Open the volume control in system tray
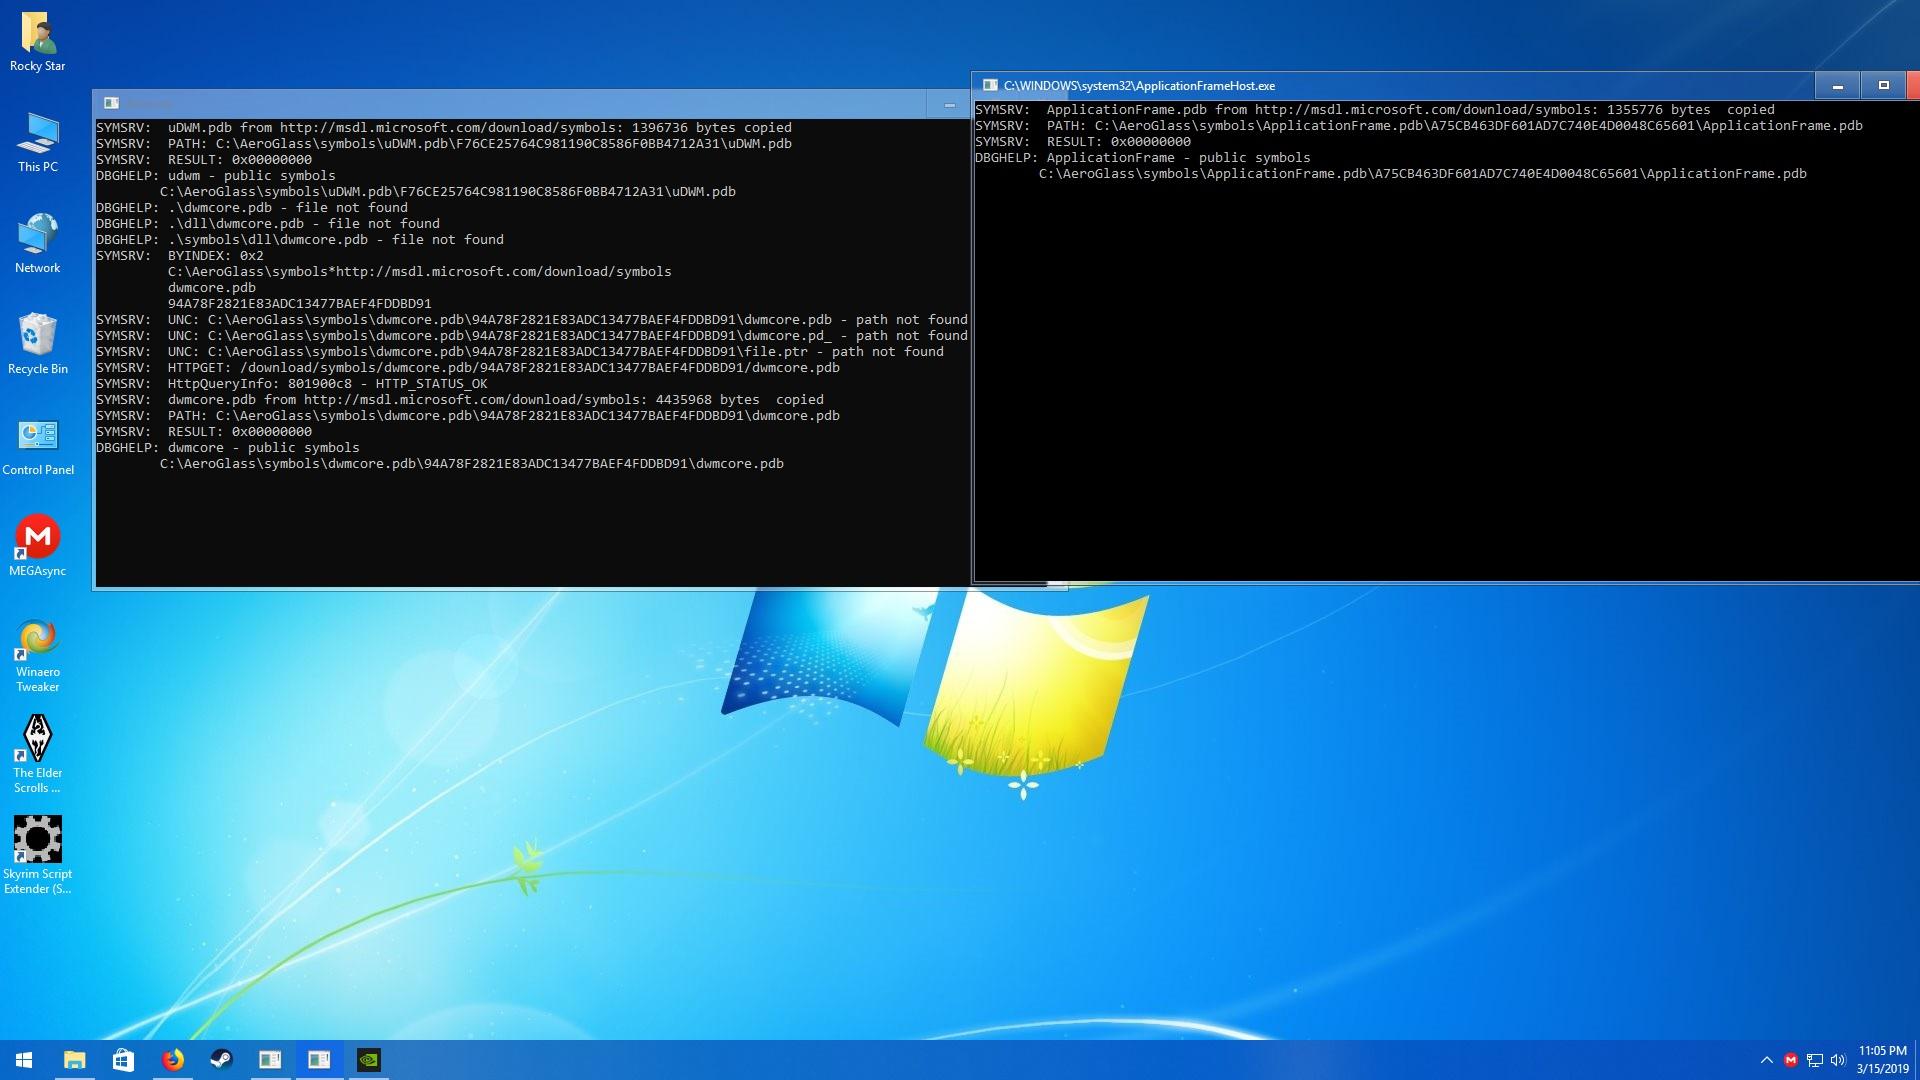Viewport: 1920px width, 1080px height. (1838, 1060)
